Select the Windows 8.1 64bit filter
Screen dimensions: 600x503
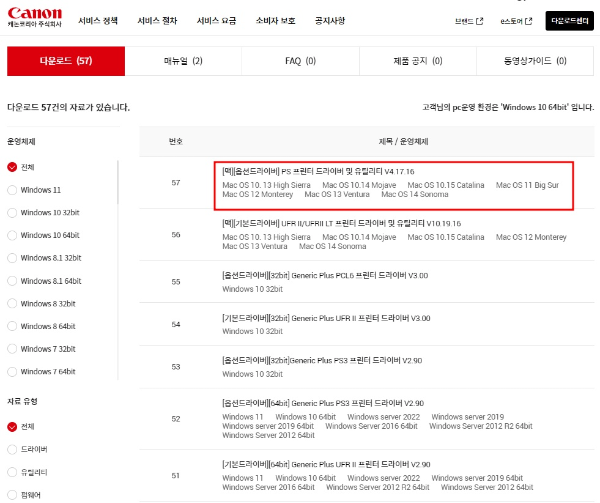[12, 281]
